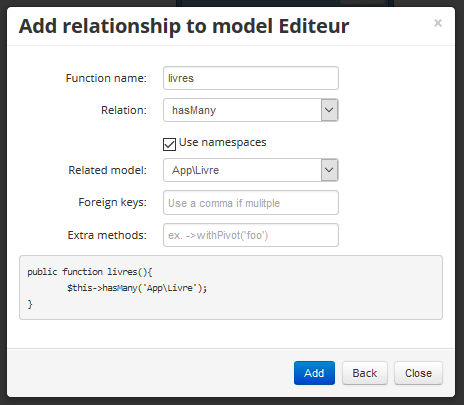Click the Foreign keys label text

[x=112, y=202]
